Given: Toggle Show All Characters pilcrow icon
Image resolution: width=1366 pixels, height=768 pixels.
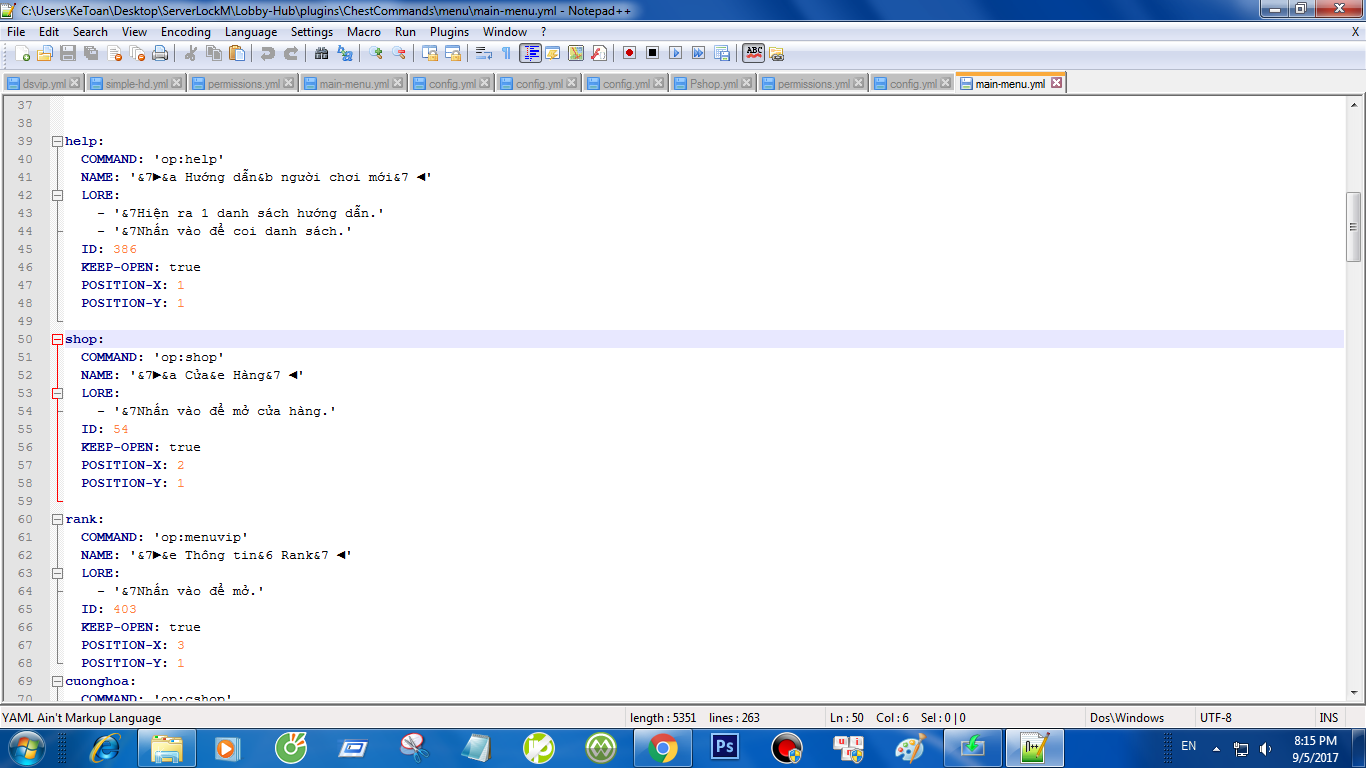Looking at the screenshot, I should (x=506, y=53).
